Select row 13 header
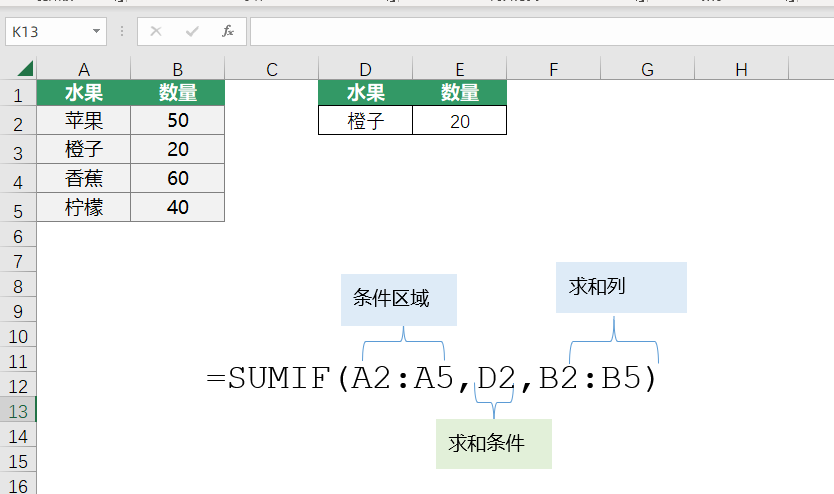 [18, 411]
